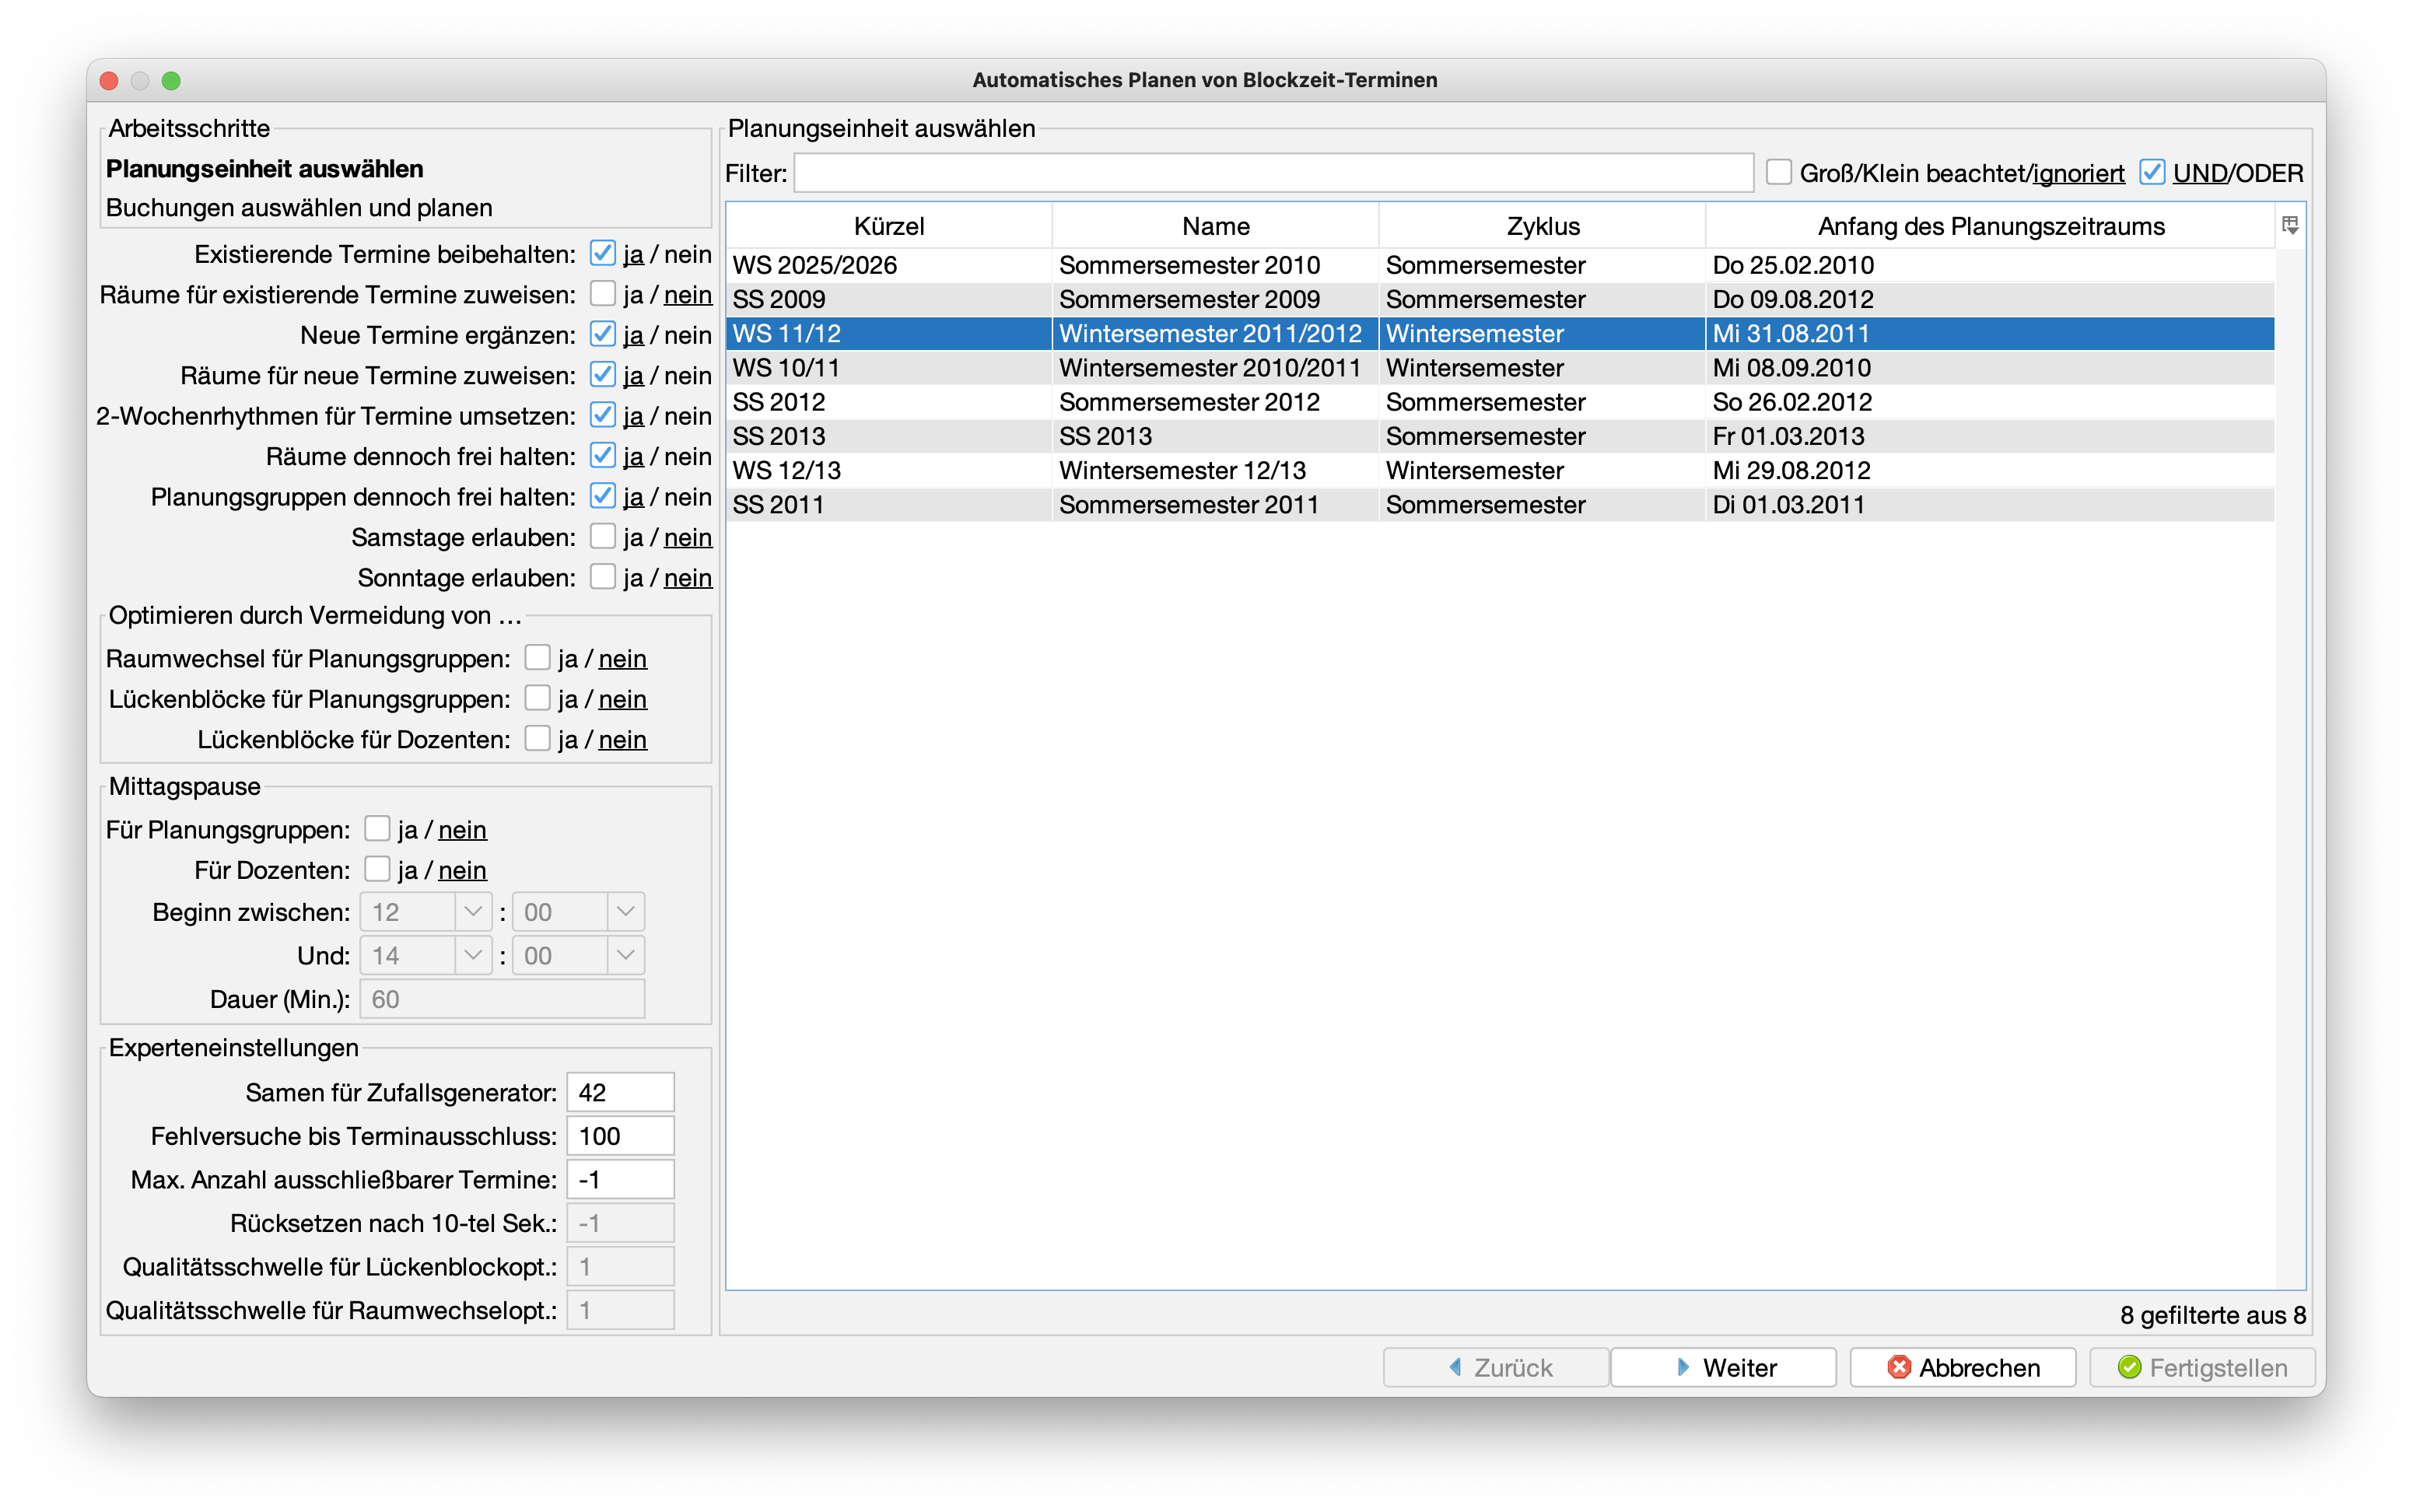
Task: Enable Raumwechsel für Planungsgruppen checkbox
Action: [x=538, y=658]
